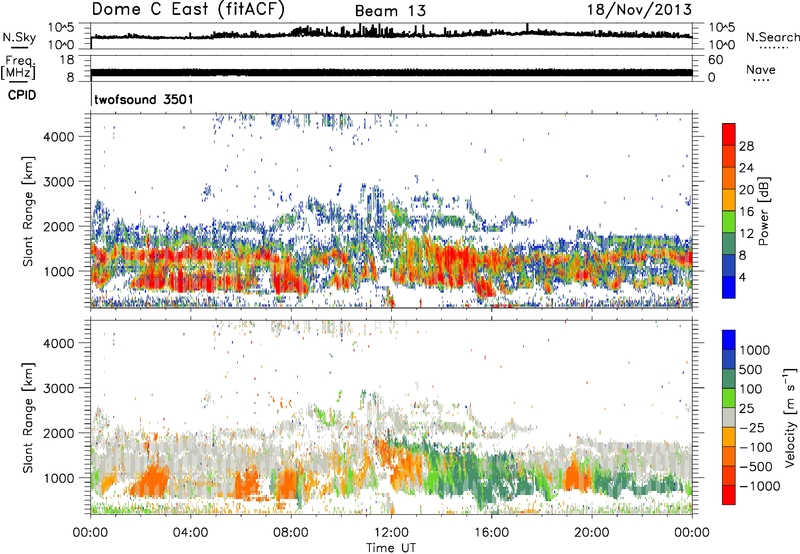Click the '12:00' time axis label
The height and width of the screenshot is (554, 800).
click(391, 533)
